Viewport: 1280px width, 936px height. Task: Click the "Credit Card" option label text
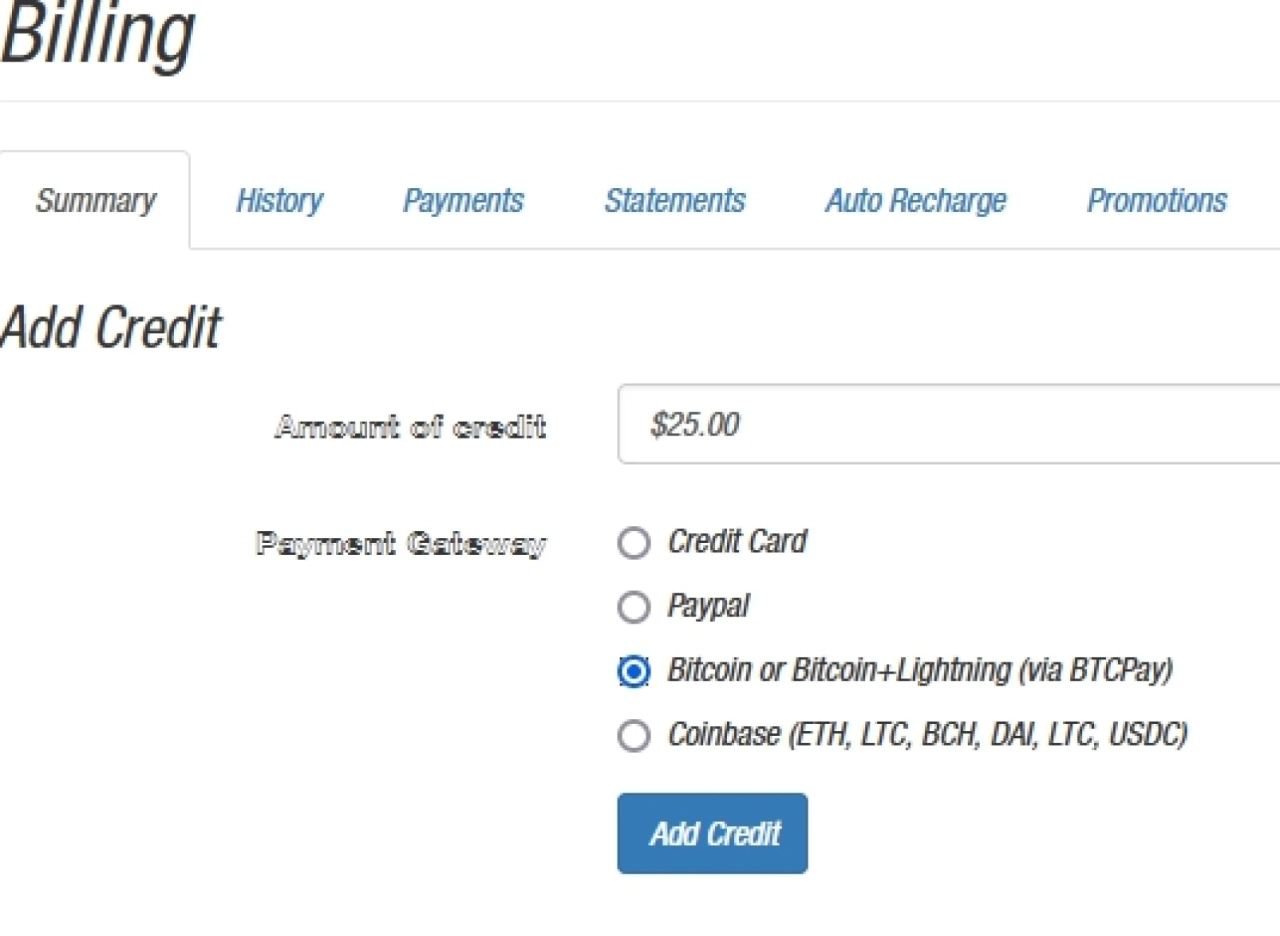(737, 542)
